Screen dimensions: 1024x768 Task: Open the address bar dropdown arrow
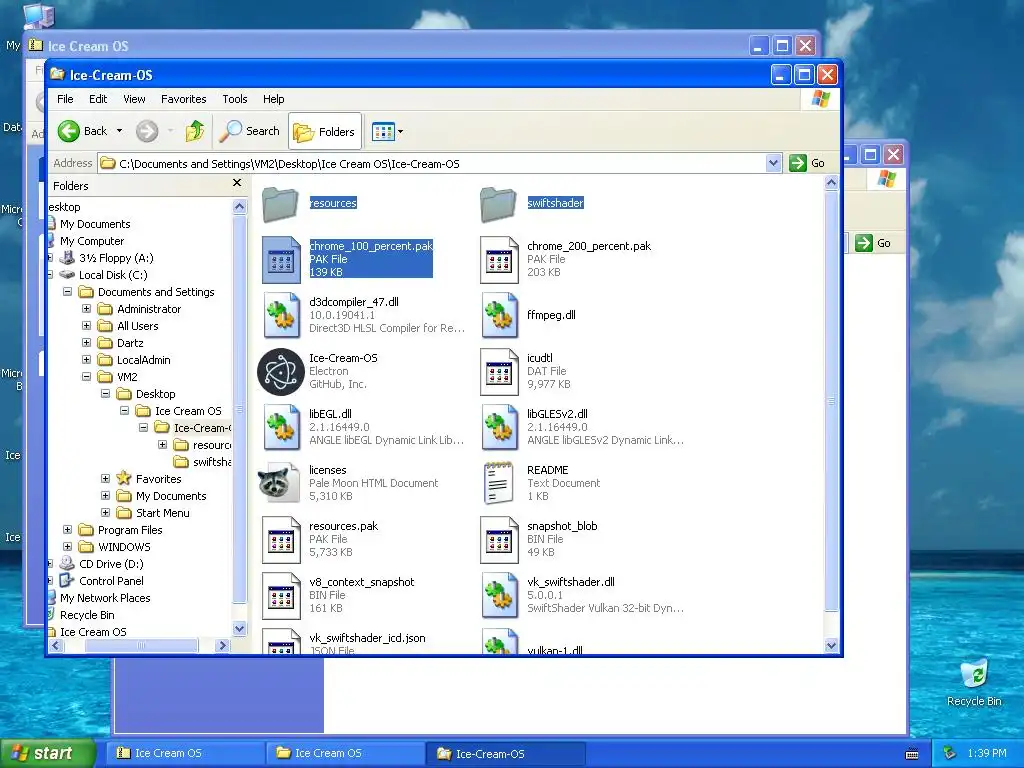773,163
